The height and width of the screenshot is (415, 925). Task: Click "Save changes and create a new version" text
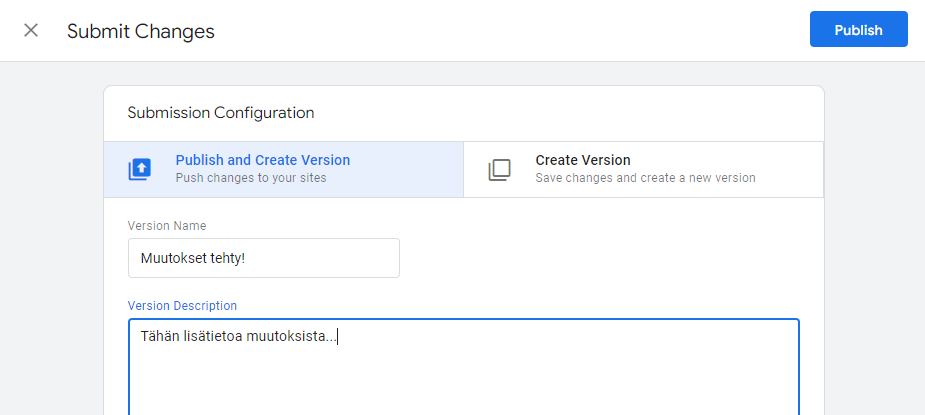point(645,178)
